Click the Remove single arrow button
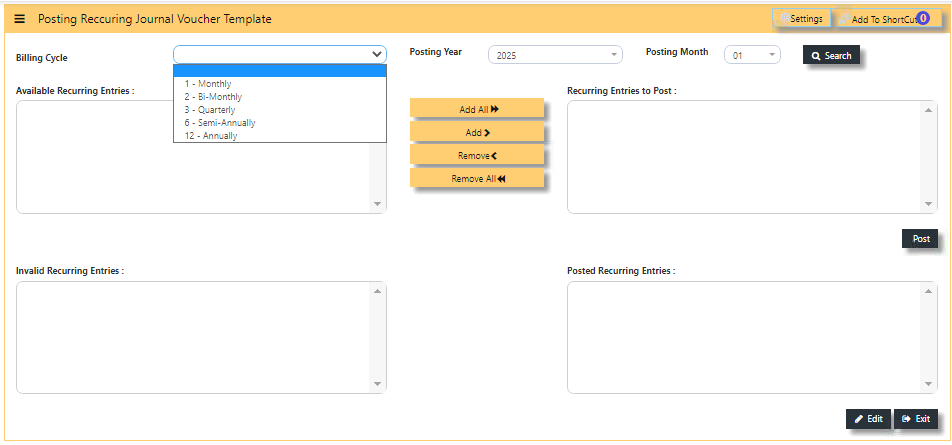952x445 pixels. [477, 155]
